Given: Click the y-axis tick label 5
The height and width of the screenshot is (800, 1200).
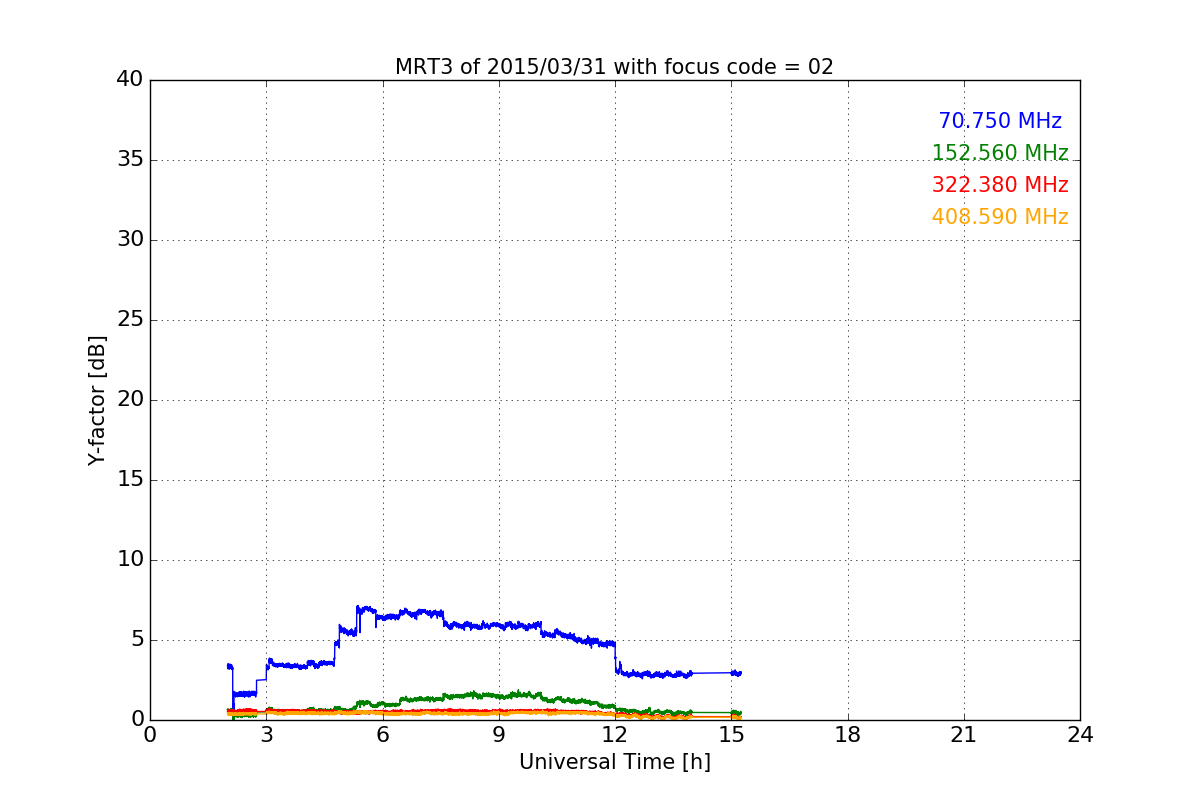Looking at the screenshot, I should coord(136,640).
